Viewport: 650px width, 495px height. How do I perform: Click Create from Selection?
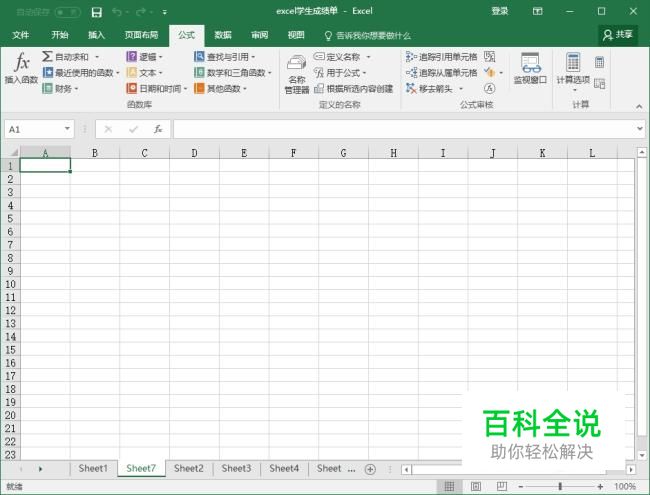pos(354,88)
